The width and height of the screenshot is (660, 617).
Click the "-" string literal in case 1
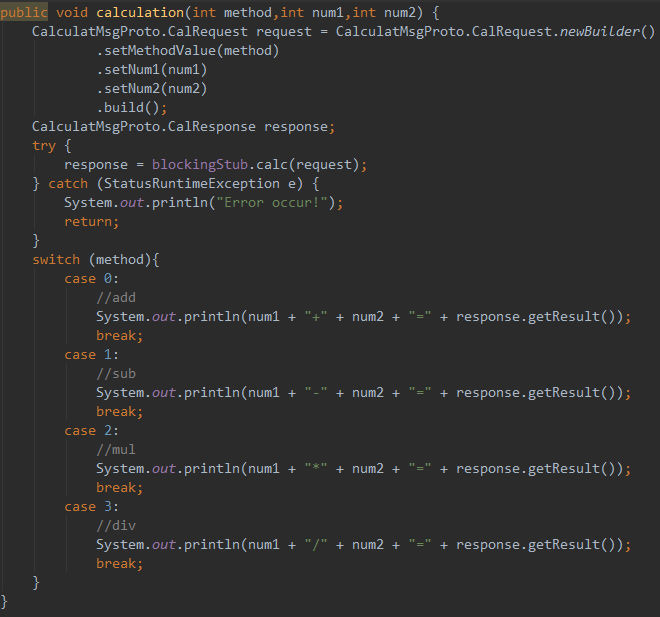tap(316, 393)
